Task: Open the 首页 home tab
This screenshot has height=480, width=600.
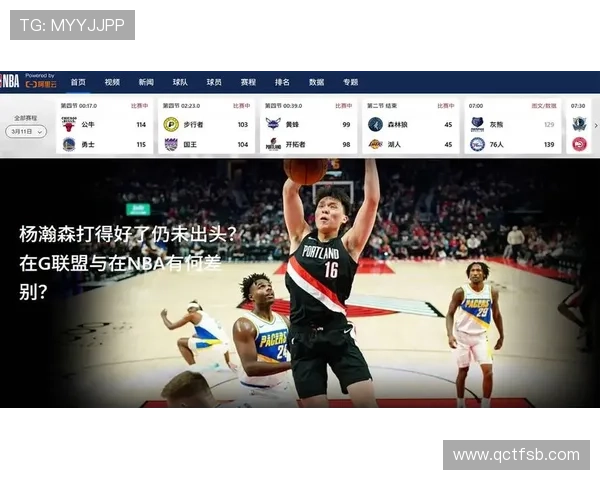Action: coord(78,82)
